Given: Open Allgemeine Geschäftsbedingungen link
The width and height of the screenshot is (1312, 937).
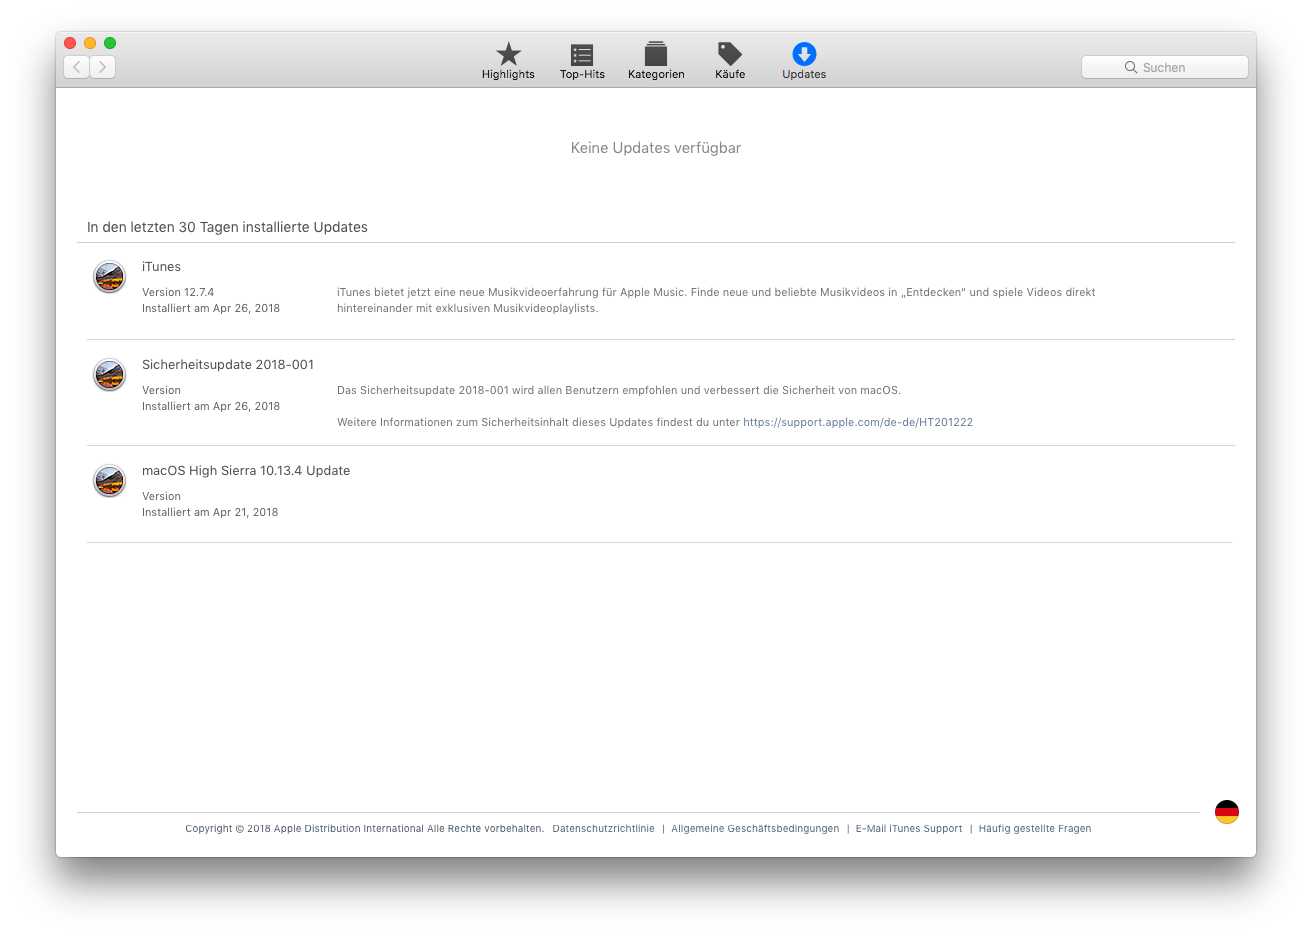Looking at the screenshot, I should (755, 829).
